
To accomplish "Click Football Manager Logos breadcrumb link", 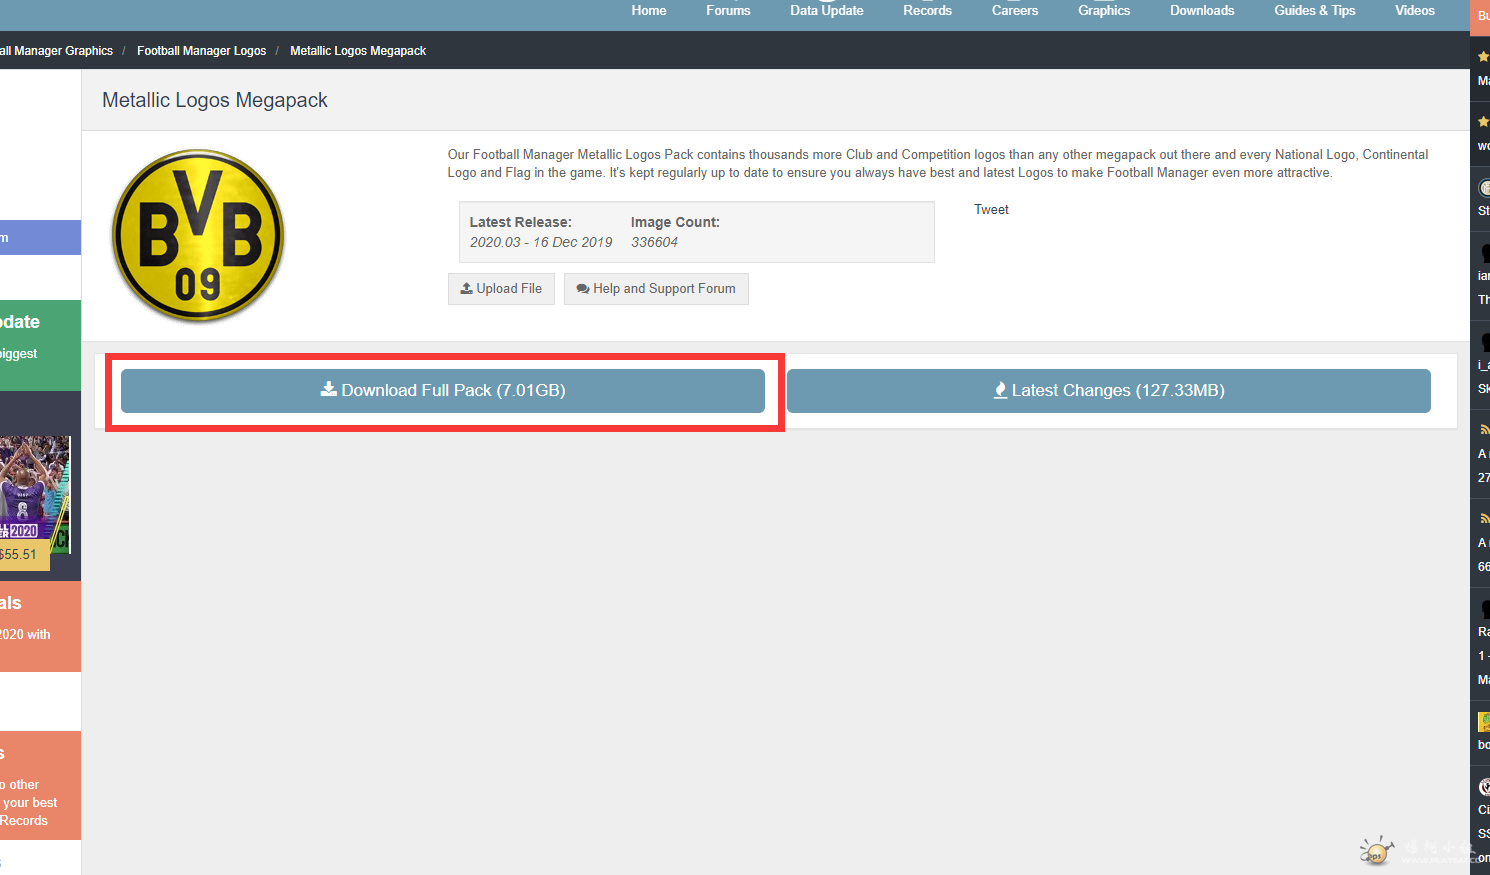I will click(201, 51).
